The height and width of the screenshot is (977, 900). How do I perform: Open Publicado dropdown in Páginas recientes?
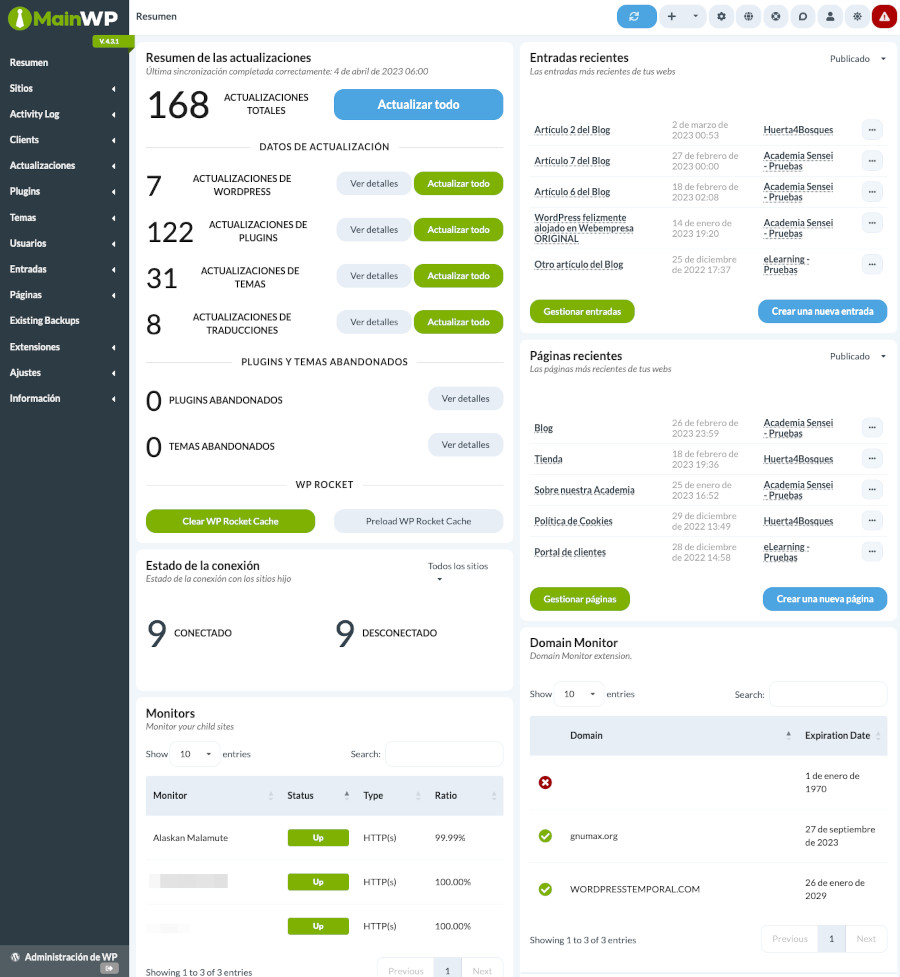(x=858, y=356)
